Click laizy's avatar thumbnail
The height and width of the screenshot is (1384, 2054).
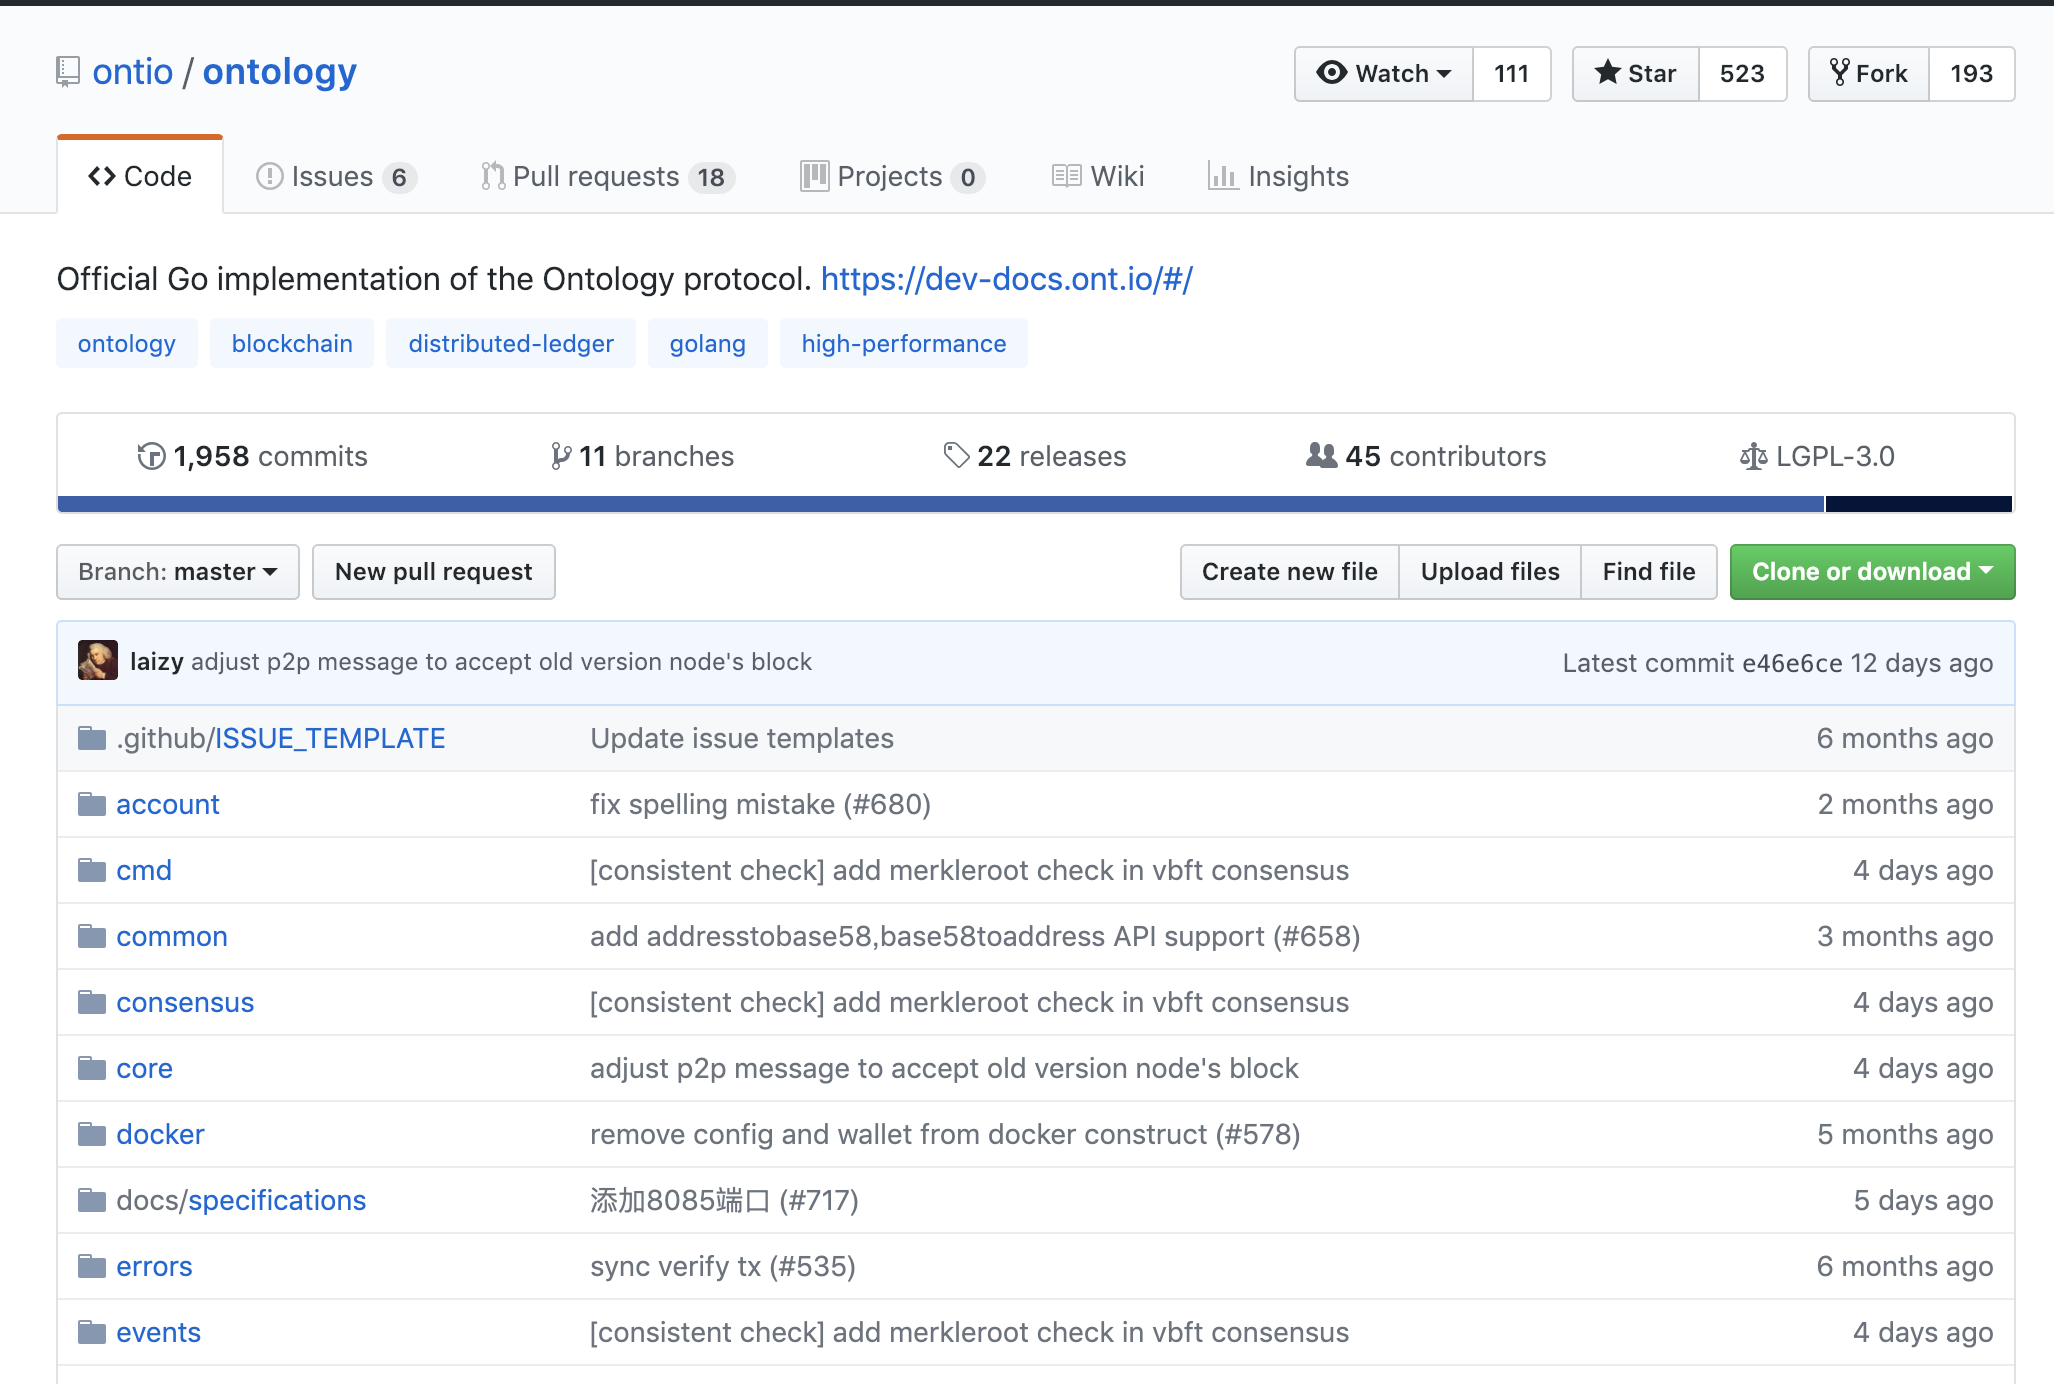[98, 661]
